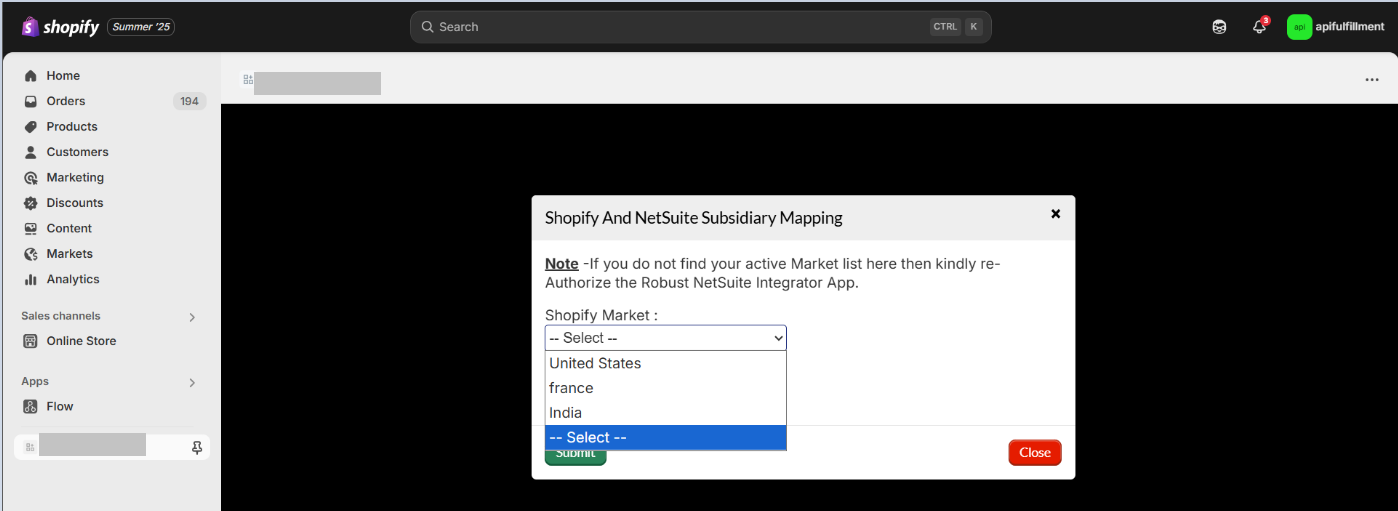Image resolution: width=1398 pixels, height=511 pixels.
Task: Choose India from market list
Action: 666,413
